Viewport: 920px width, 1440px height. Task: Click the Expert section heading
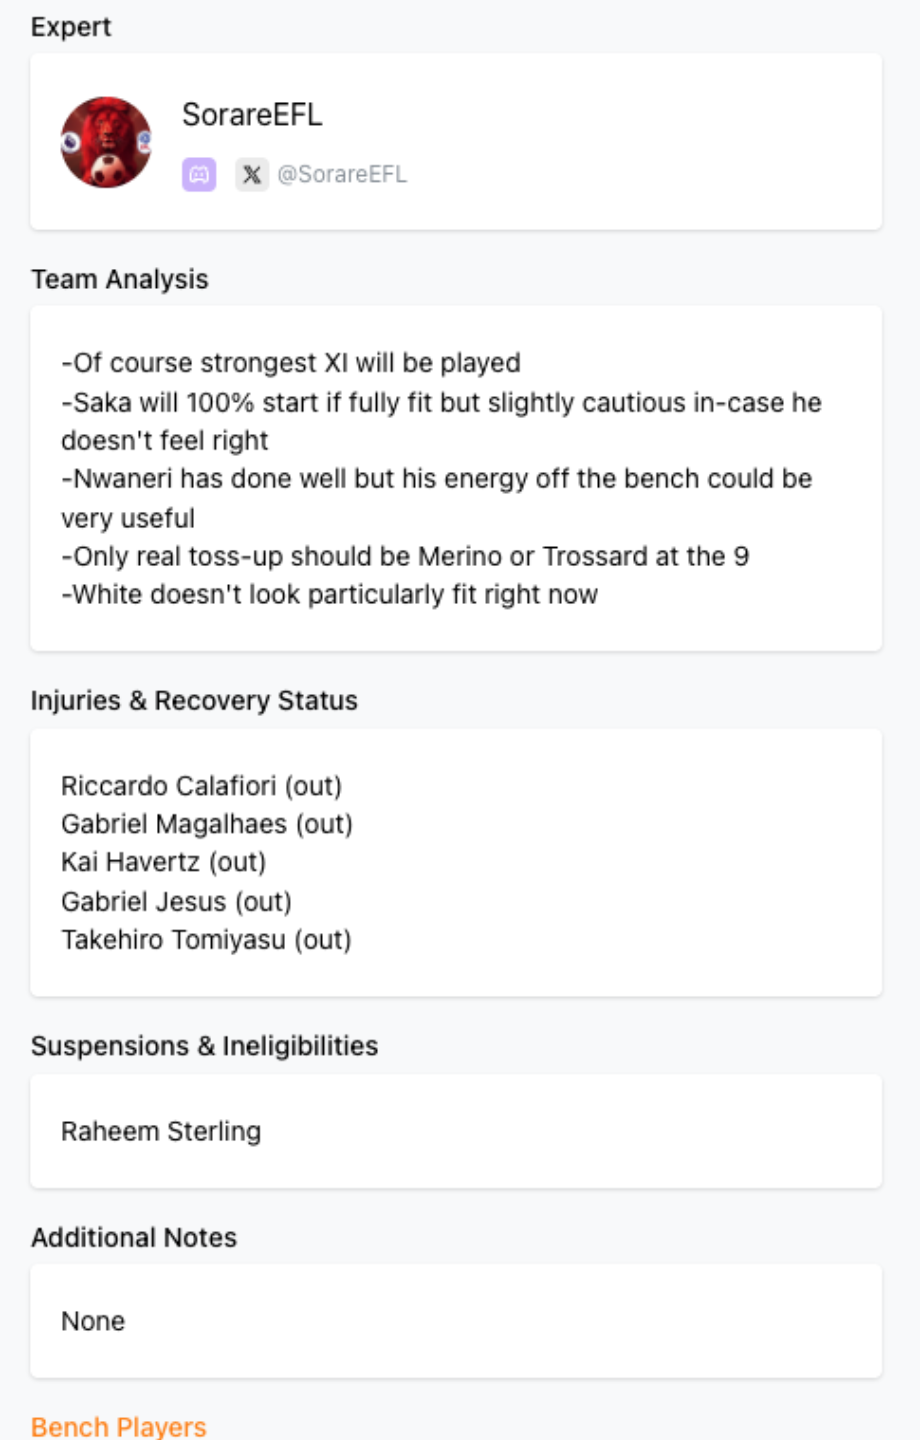pyautogui.click(x=71, y=26)
